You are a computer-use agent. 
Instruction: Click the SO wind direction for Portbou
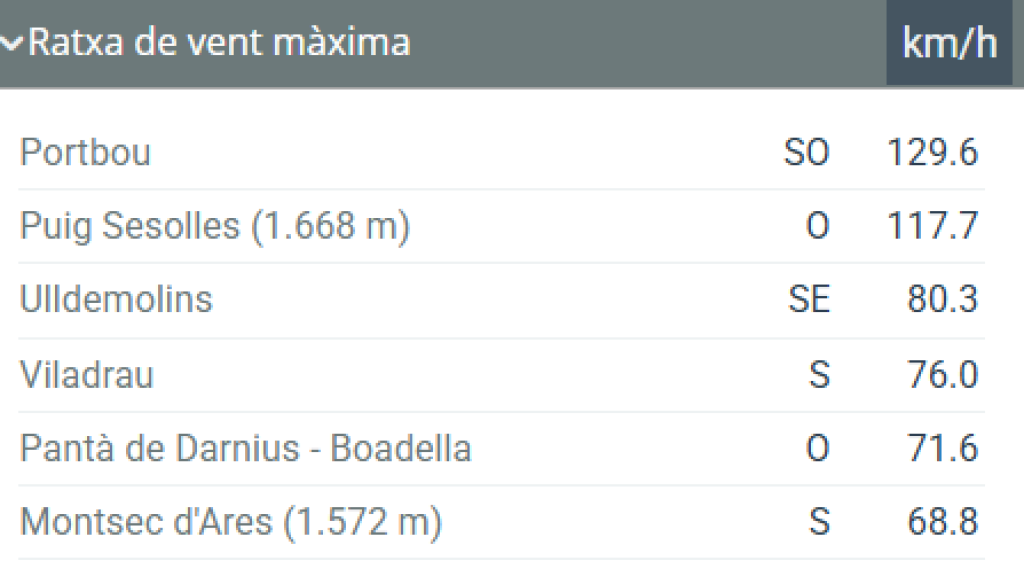pyautogui.click(x=806, y=153)
